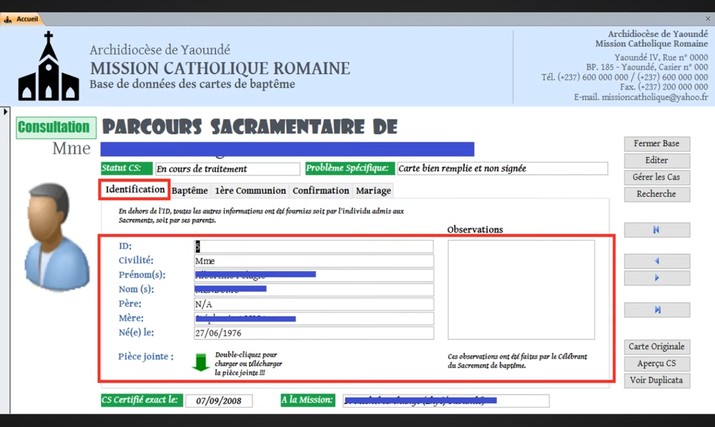The image size is (715, 427).
Task: Click the Recherche button
Action: [x=657, y=194]
